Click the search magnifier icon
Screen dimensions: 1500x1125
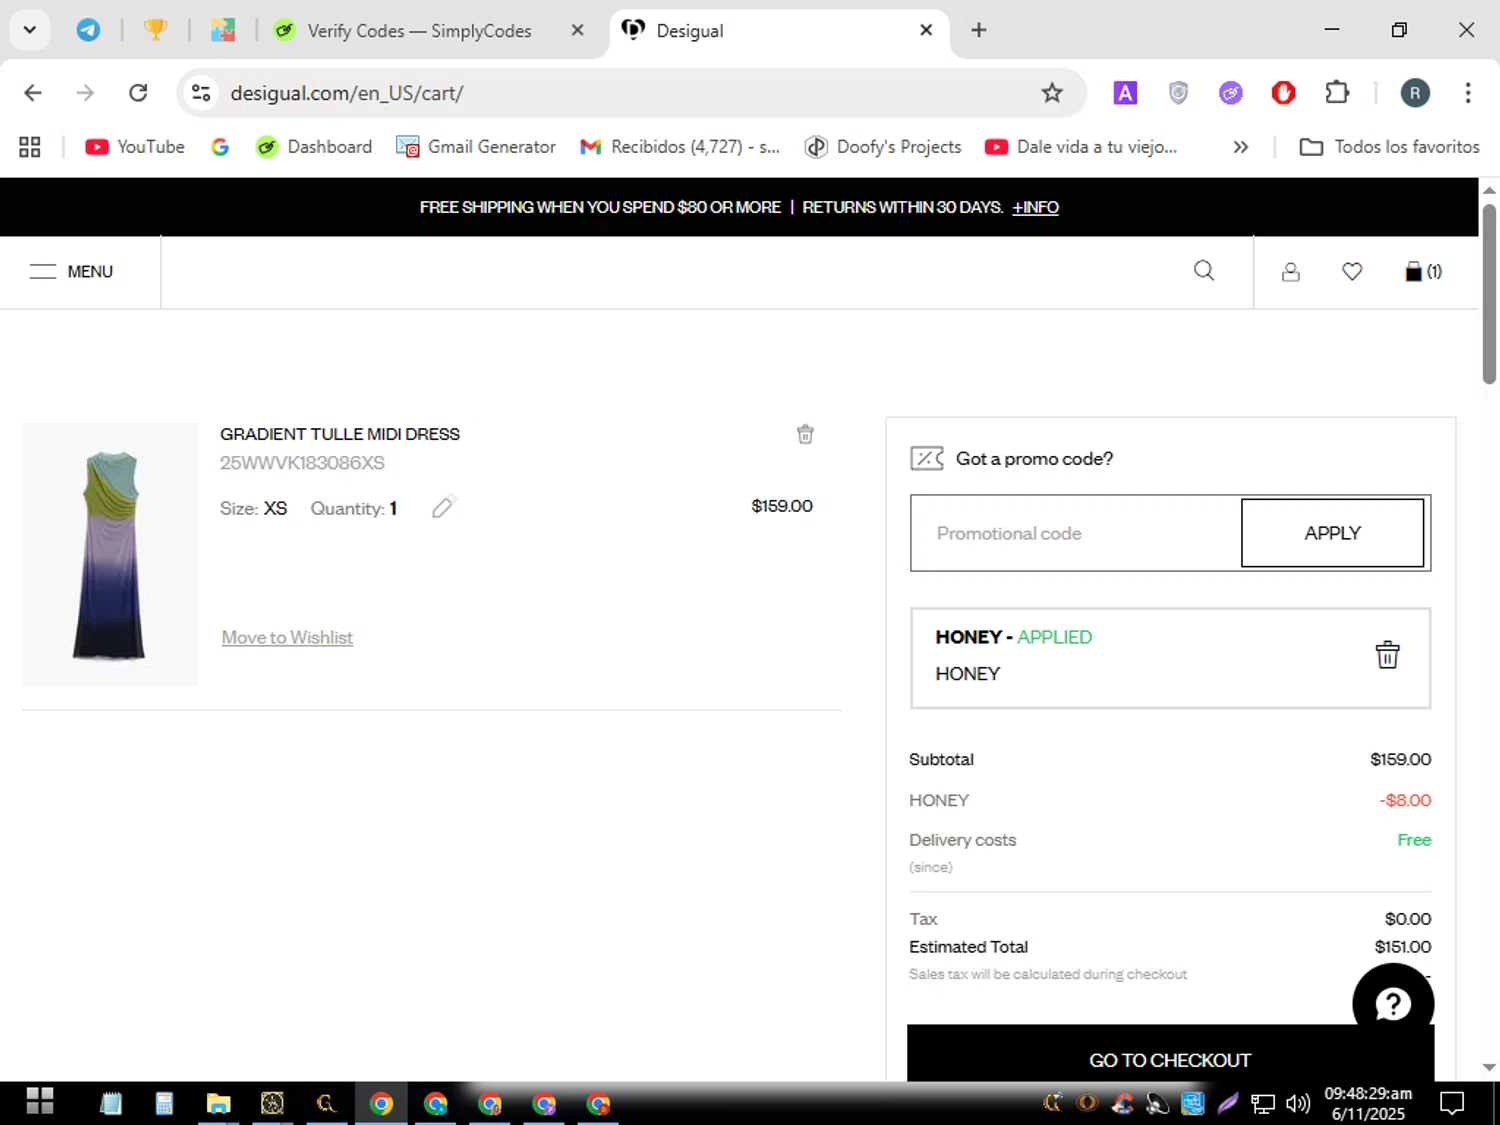(x=1204, y=271)
